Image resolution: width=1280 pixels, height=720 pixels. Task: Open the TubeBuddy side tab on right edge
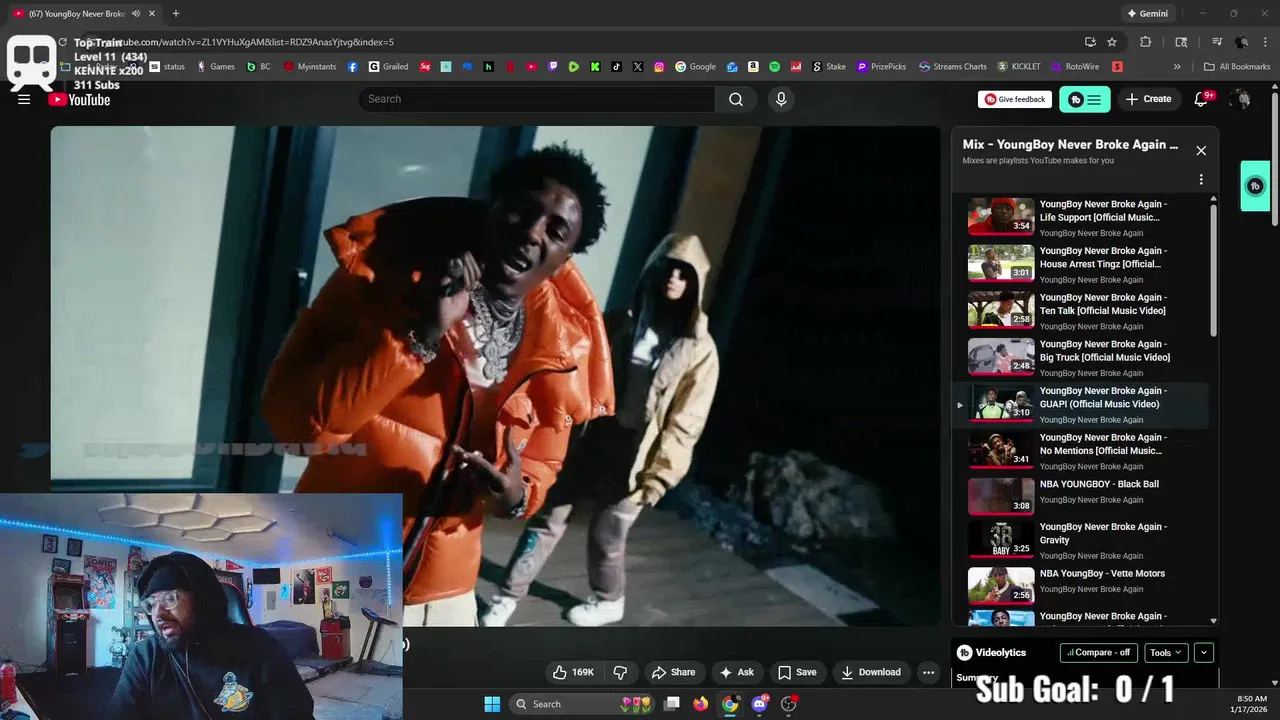(x=1255, y=186)
